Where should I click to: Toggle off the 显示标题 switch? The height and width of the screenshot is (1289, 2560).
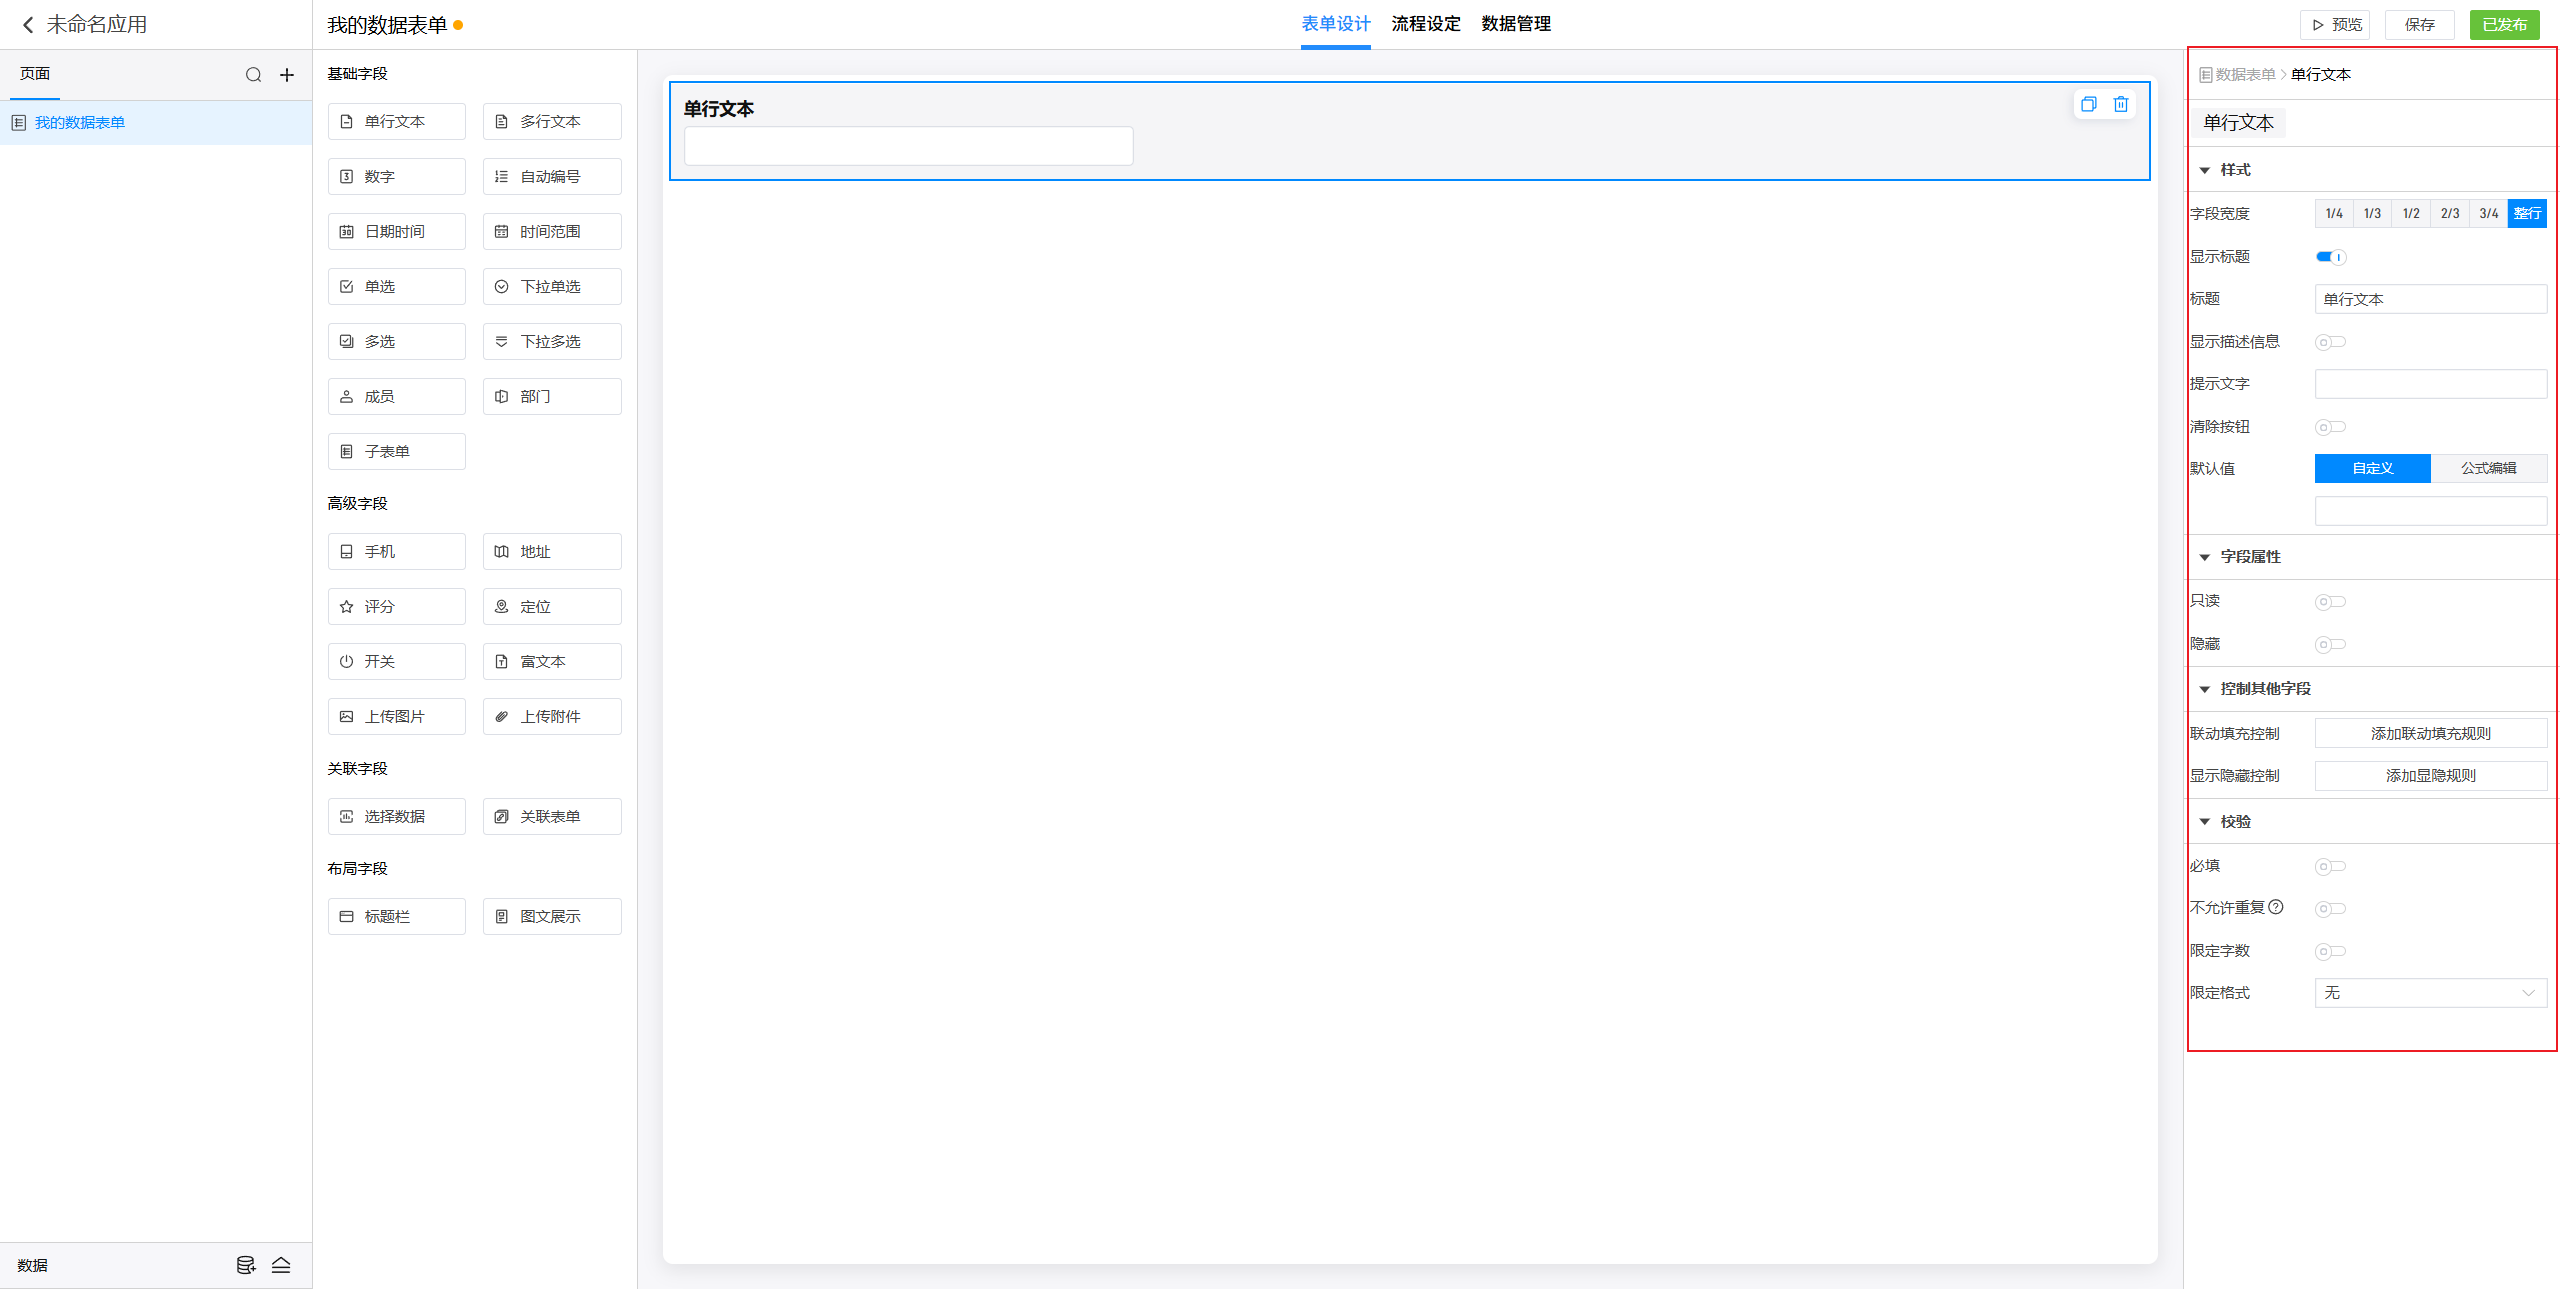[x=2330, y=257]
